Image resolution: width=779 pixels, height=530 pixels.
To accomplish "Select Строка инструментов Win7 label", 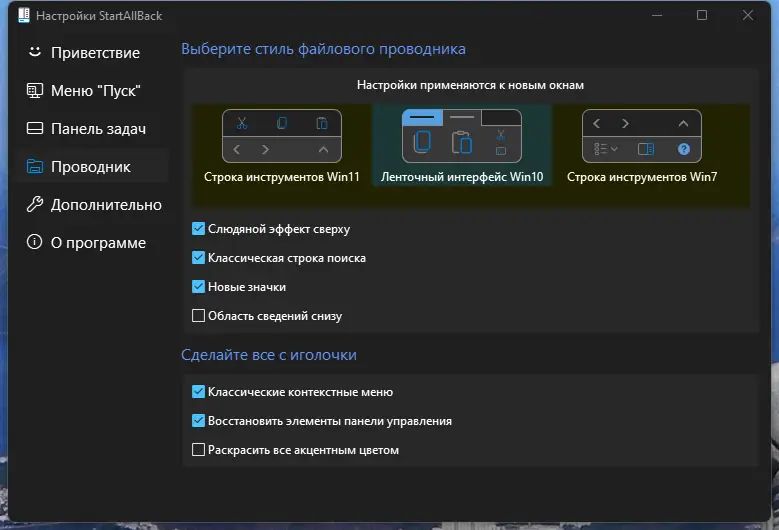I will point(642,177).
